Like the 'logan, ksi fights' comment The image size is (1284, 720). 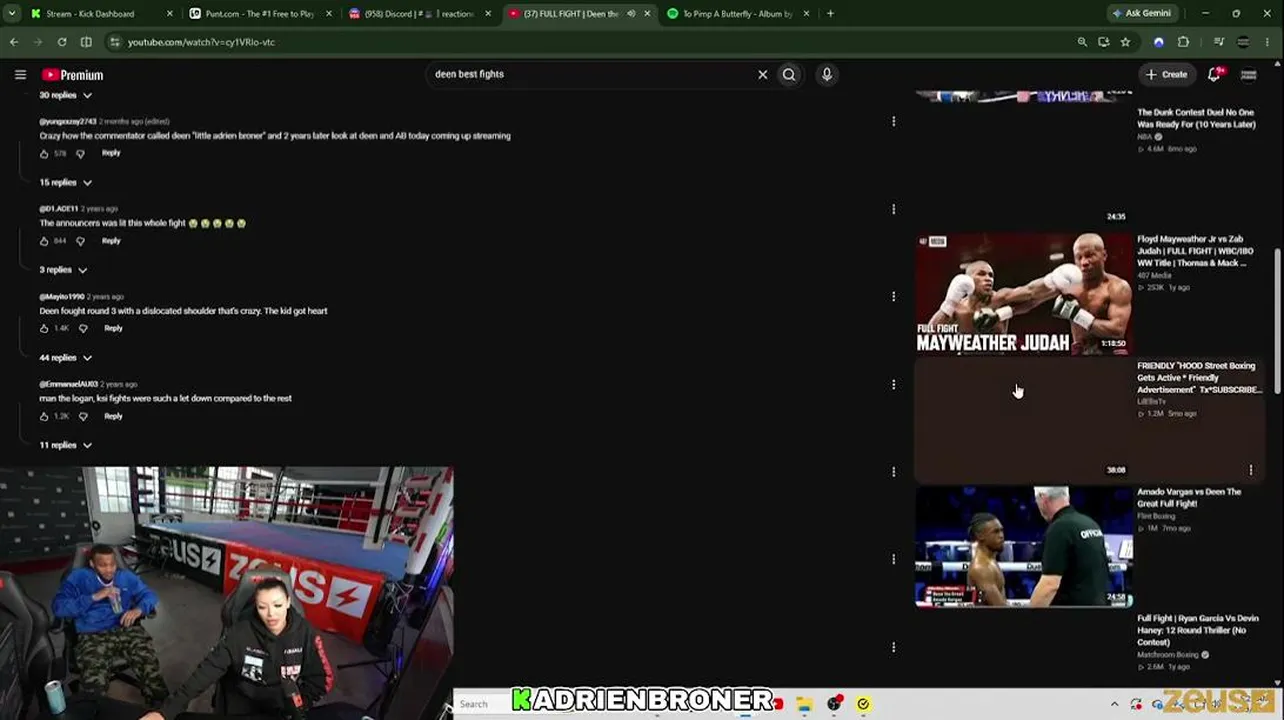coord(44,416)
